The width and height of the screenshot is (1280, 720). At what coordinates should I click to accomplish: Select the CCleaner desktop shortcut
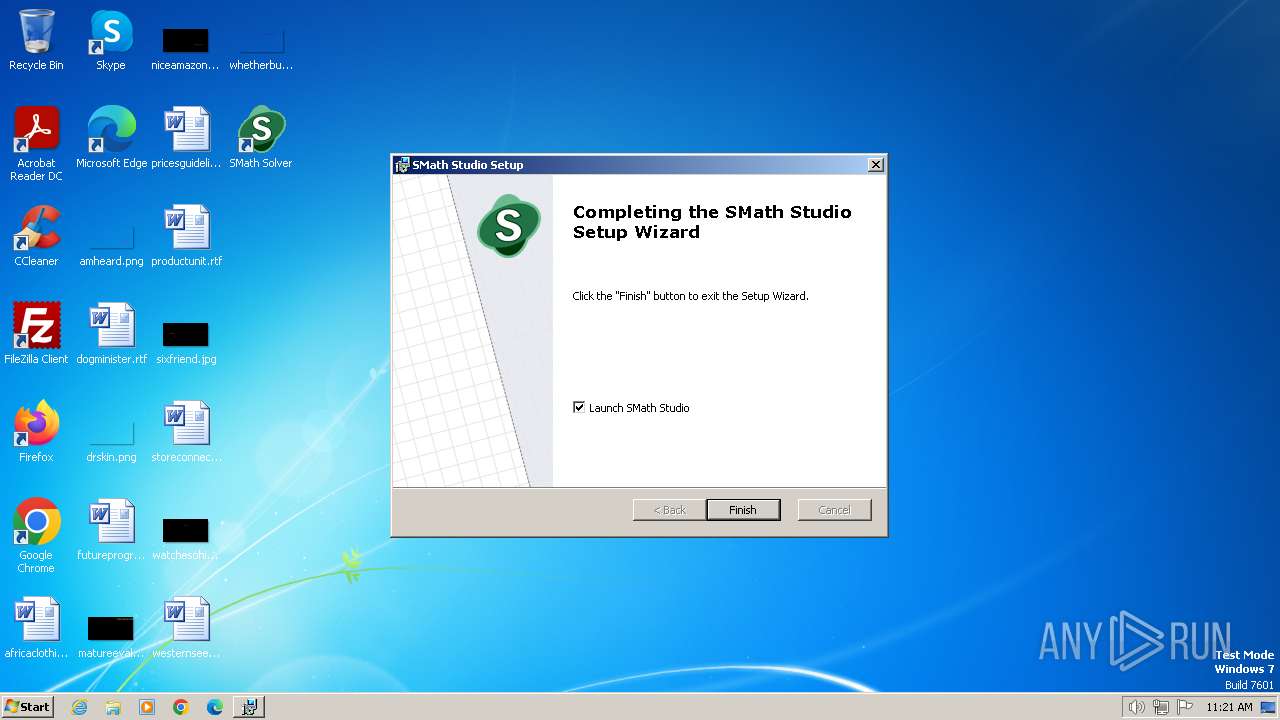(36, 236)
